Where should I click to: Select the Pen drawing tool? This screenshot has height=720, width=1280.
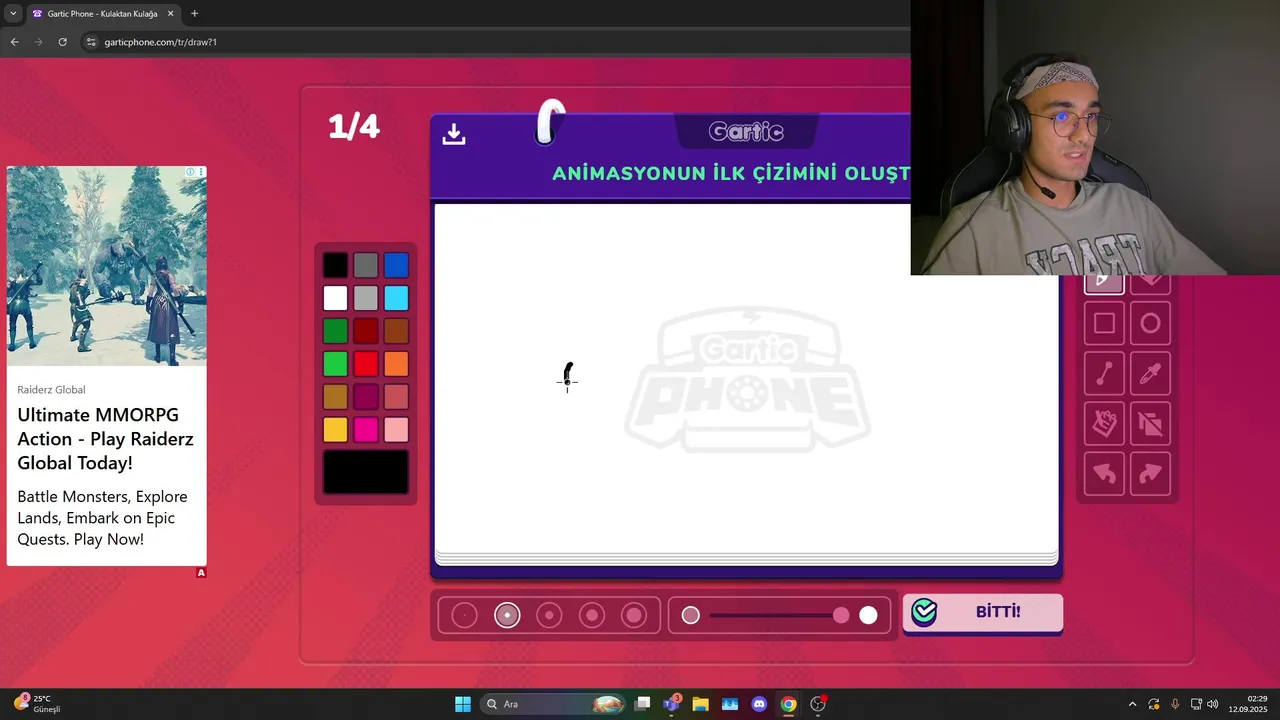click(x=1104, y=282)
